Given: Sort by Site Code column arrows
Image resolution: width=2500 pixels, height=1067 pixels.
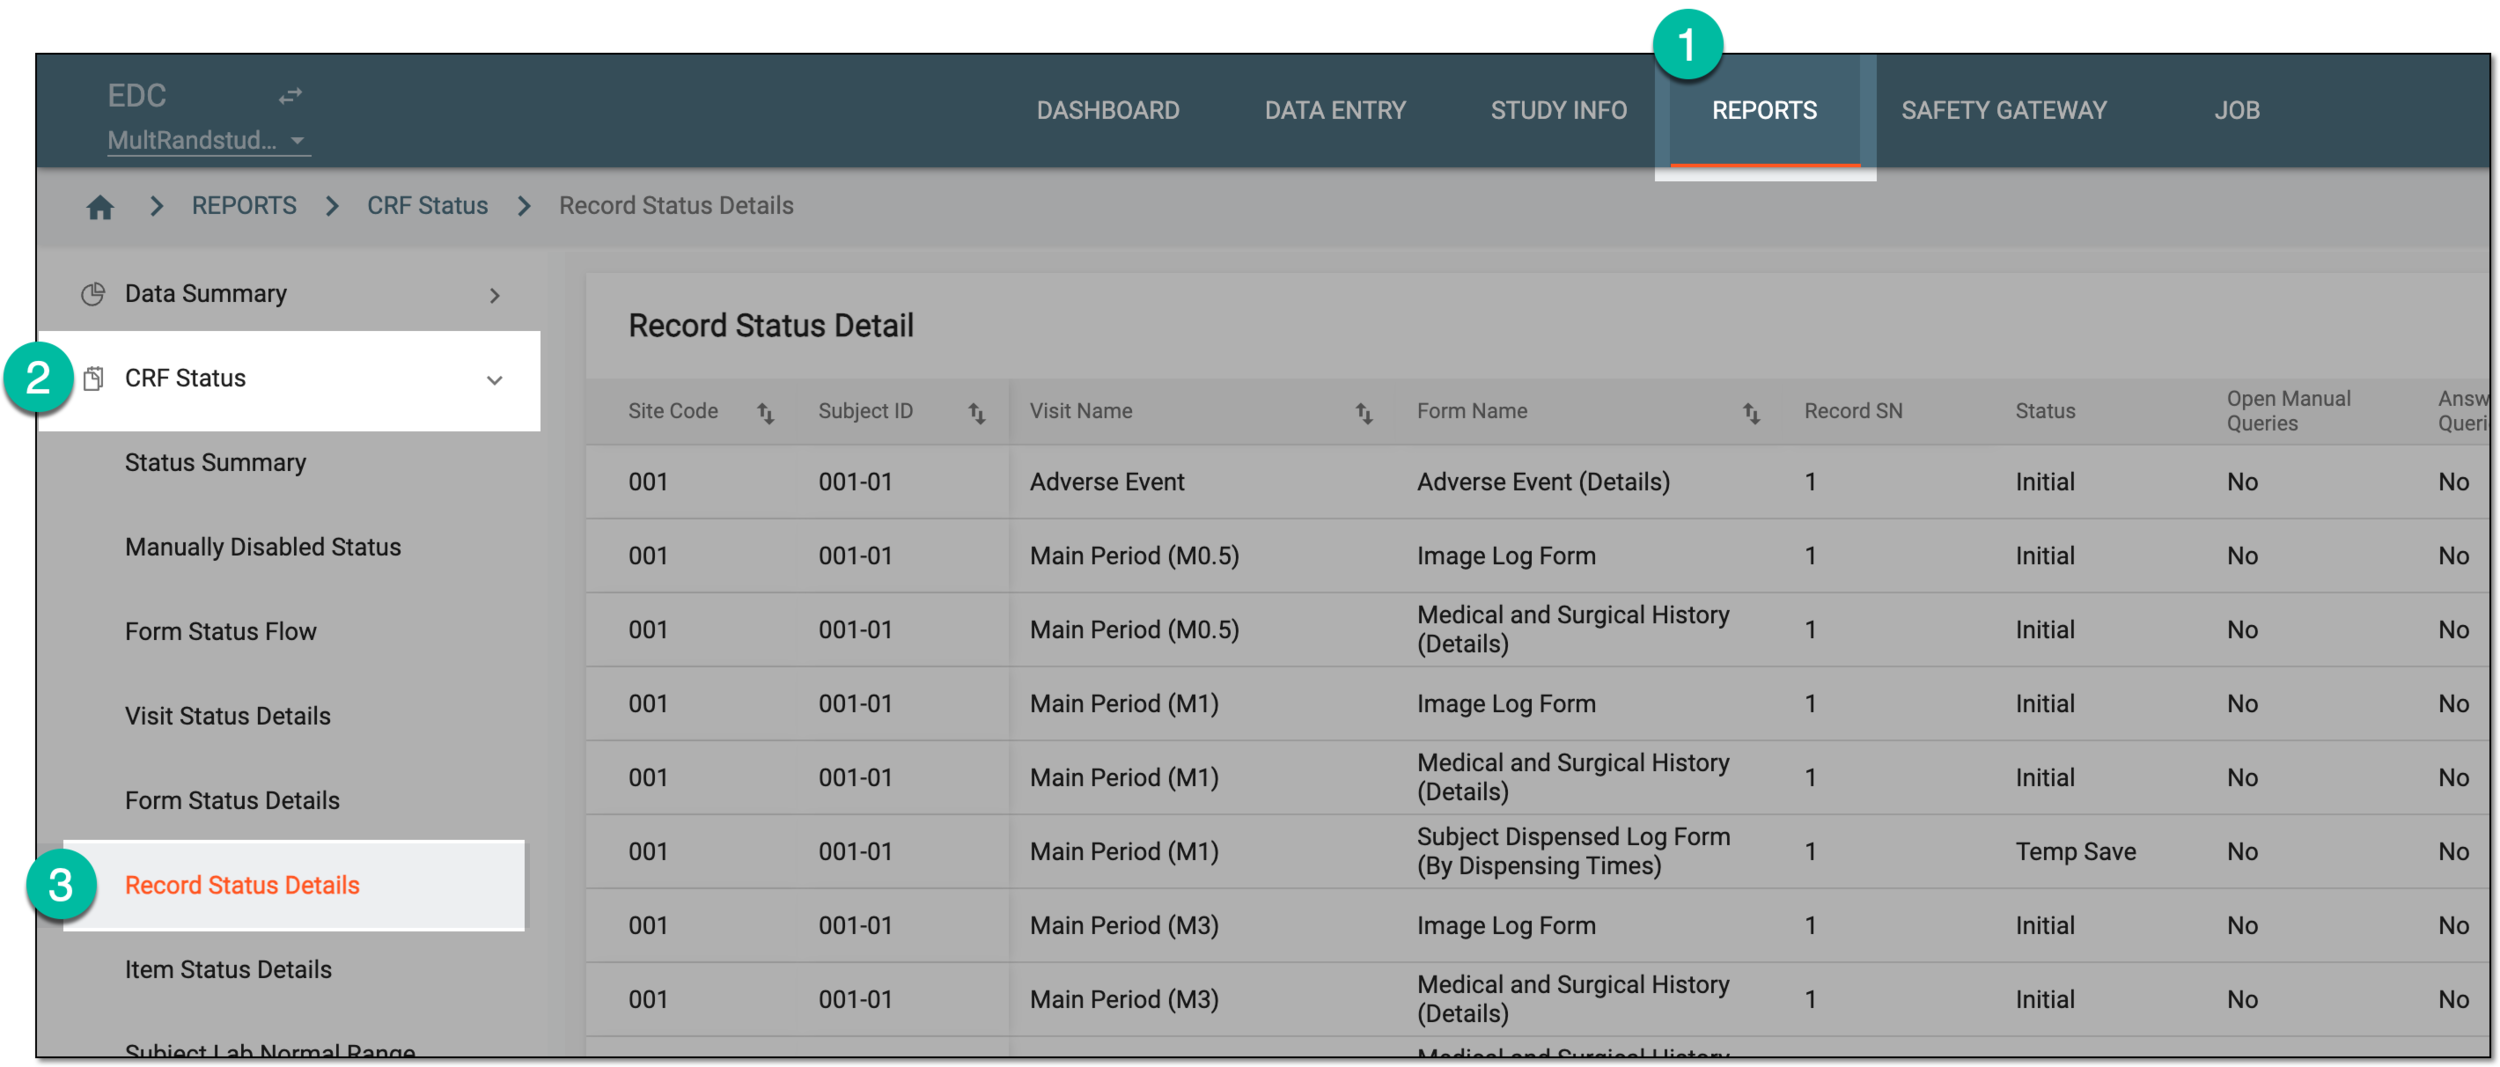Looking at the screenshot, I should click(766, 413).
